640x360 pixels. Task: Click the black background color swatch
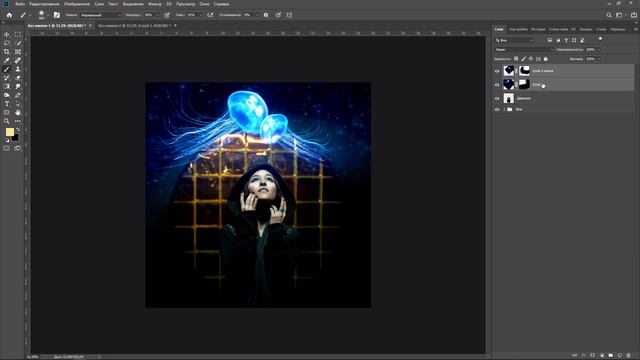point(16,138)
